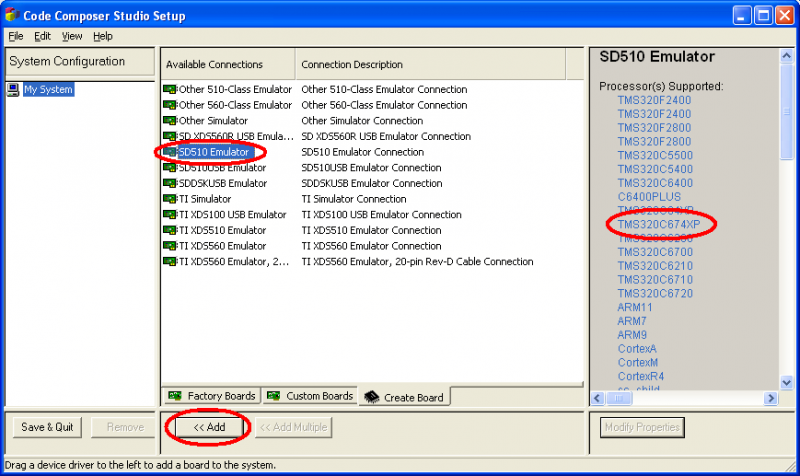The width and height of the screenshot is (800, 476).
Task: Click the Remove button
Action: coord(125,427)
